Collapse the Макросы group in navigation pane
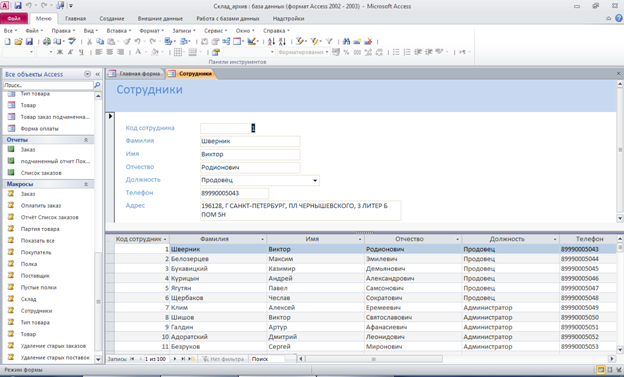Screen dimensions: 624x377 pyautogui.click(x=86, y=184)
